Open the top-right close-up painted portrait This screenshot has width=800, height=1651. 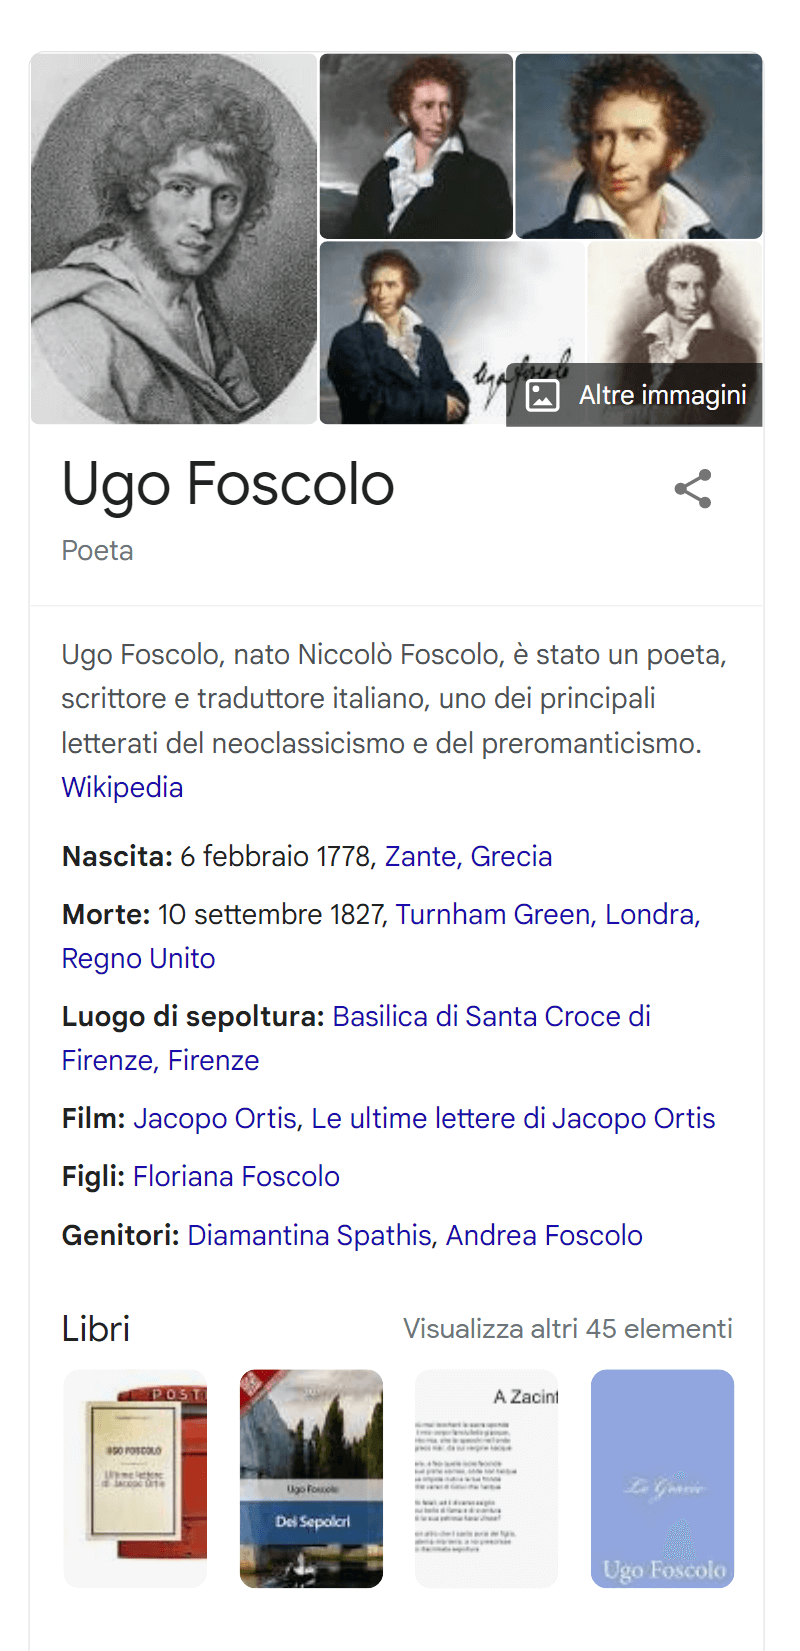click(639, 146)
